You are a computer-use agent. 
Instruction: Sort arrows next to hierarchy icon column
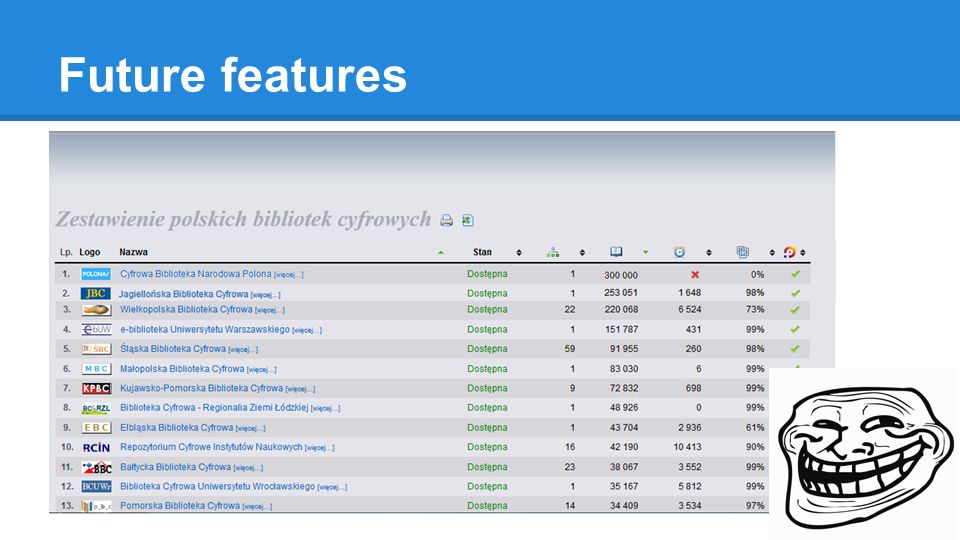(x=582, y=252)
